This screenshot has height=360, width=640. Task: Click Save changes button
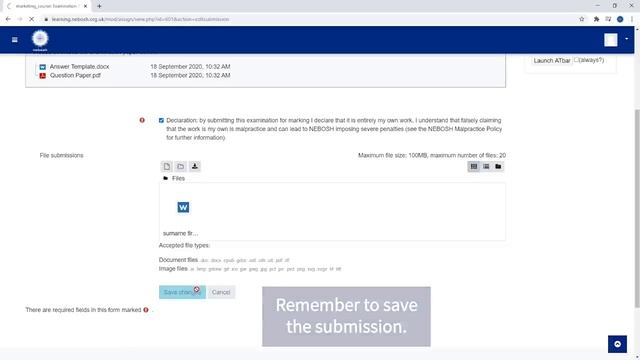(x=182, y=292)
